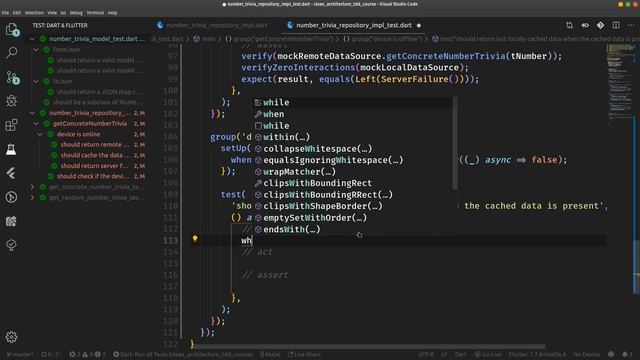Open the editor More Actions ellipsis
The image size is (640, 360).
click(631, 25)
